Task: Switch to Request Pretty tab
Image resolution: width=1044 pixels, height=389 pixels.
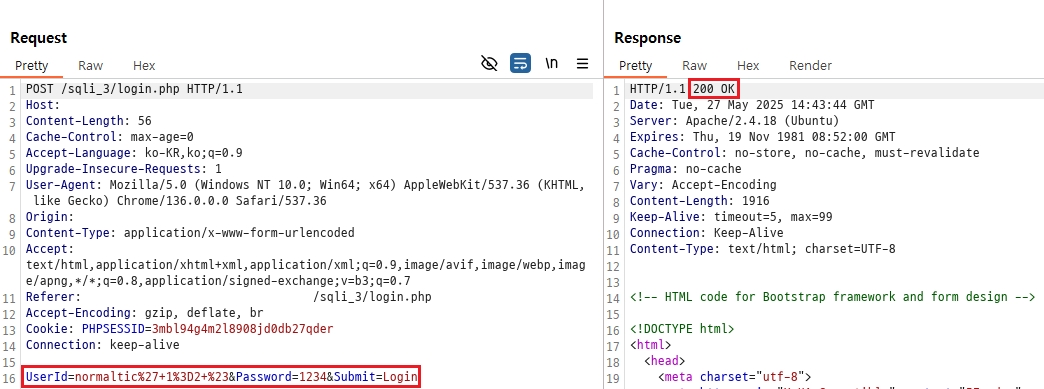Action: (x=31, y=65)
